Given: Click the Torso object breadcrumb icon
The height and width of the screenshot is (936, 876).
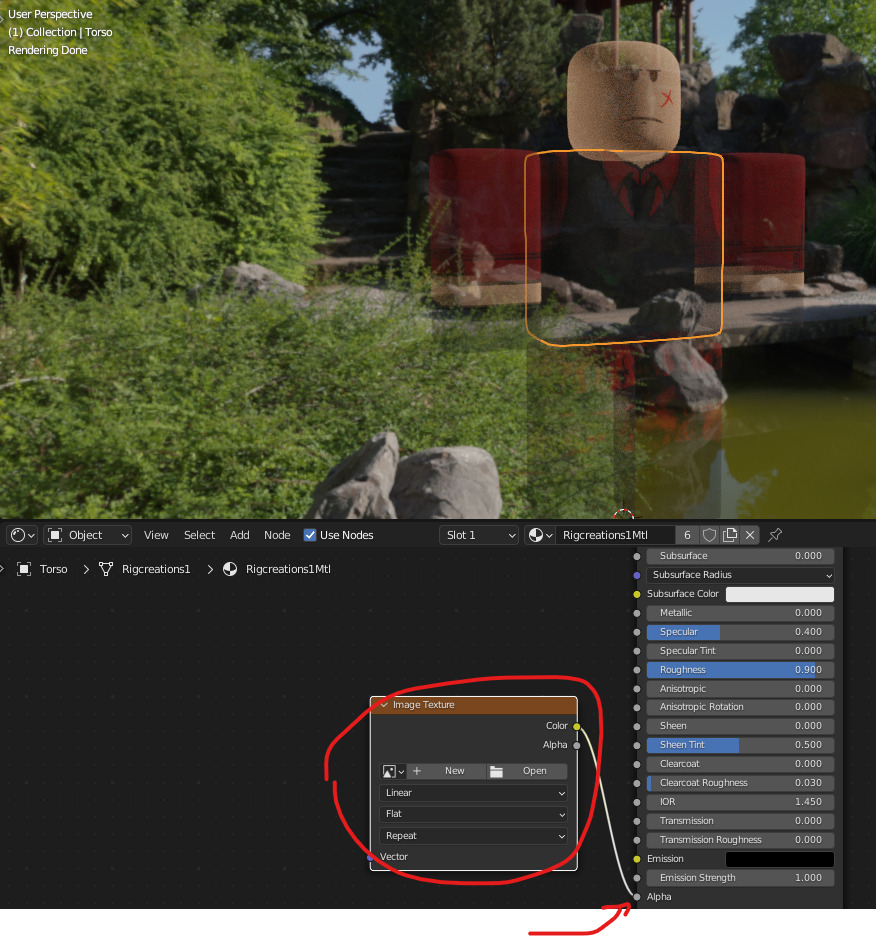Looking at the screenshot, I should tap(24, 569).
